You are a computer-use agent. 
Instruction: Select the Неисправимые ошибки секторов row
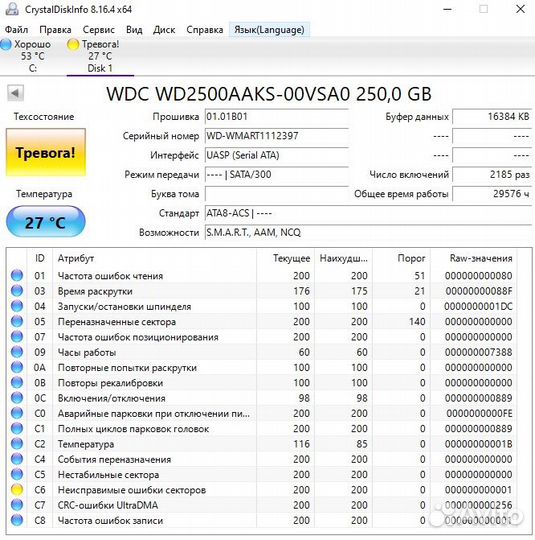[x=262, y=490]
